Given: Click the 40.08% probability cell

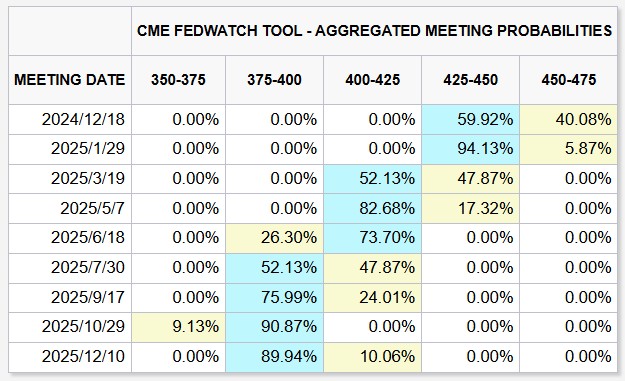Looking at the screenshot, I should [568, 120].
